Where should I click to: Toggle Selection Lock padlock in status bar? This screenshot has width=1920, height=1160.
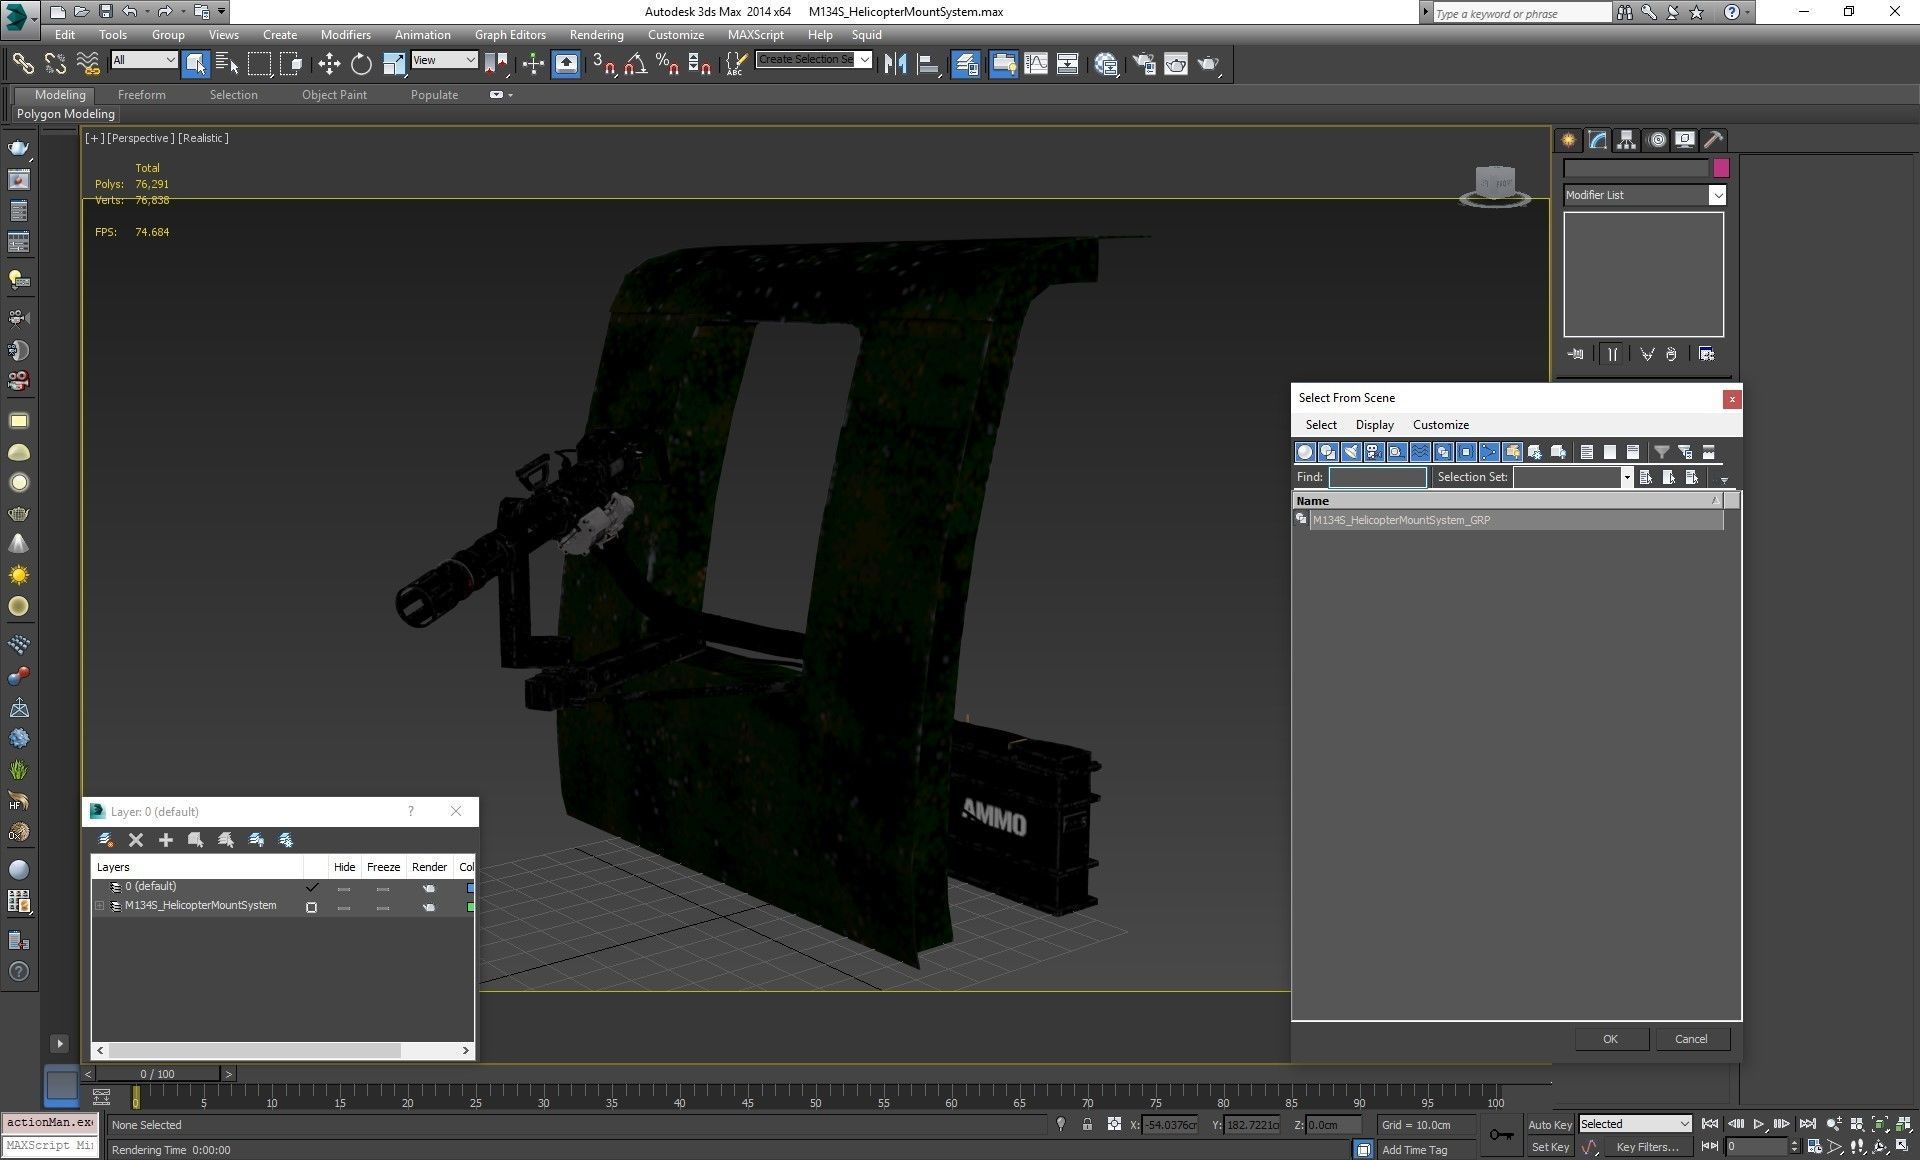(x=1087, y=1124)
